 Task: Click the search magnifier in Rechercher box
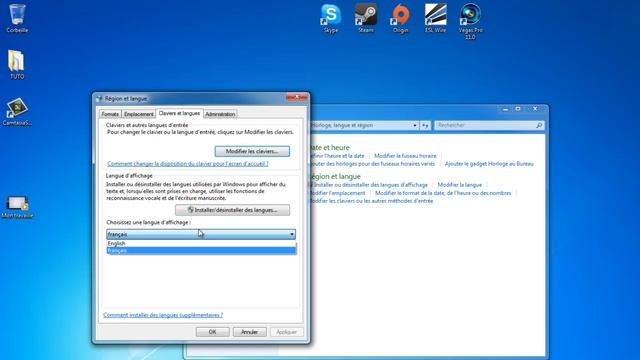tap(539, 125)
